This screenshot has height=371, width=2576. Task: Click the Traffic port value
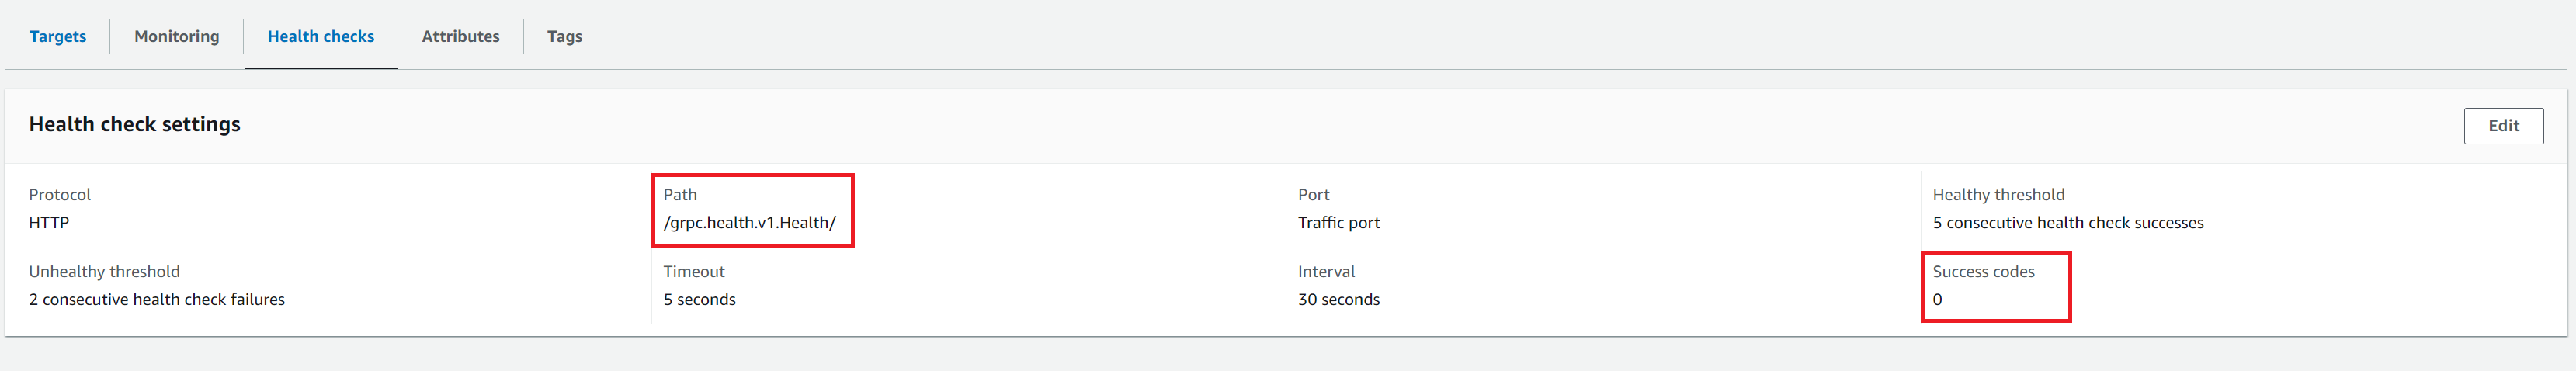(x=1338, y=223)
